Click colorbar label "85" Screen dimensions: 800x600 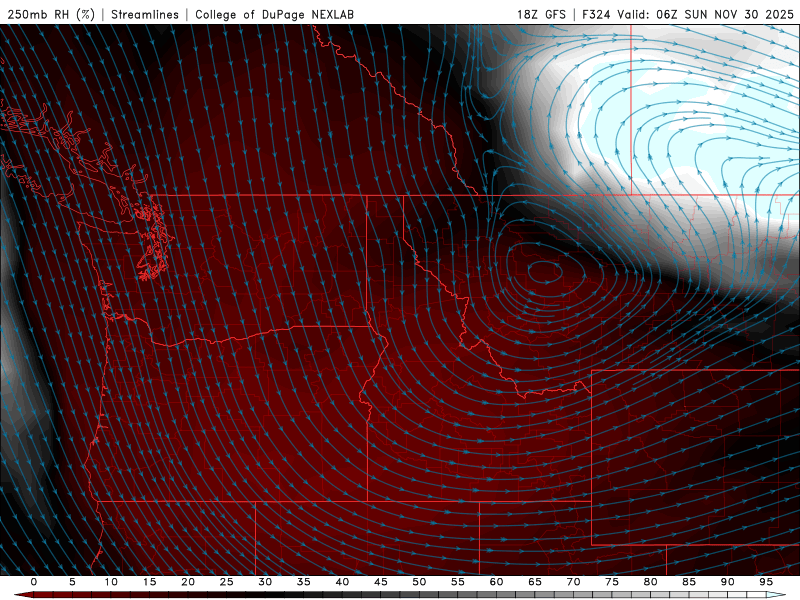(x=689, y=582)
